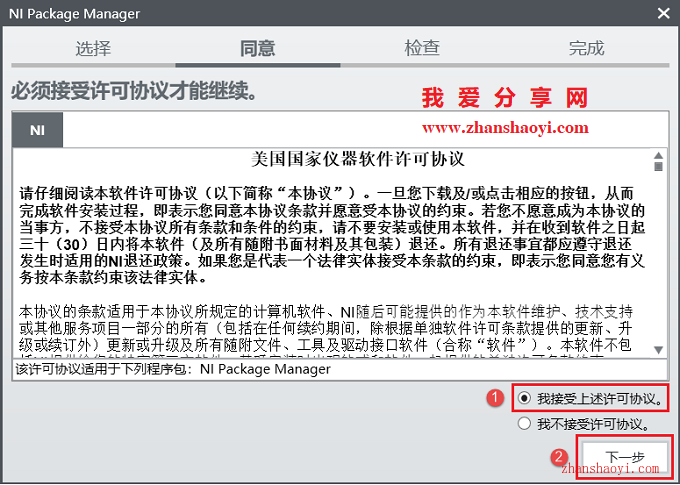Click the NI license tab label
The height and width of the screenshot is (485, 680).
click(37, 130)
